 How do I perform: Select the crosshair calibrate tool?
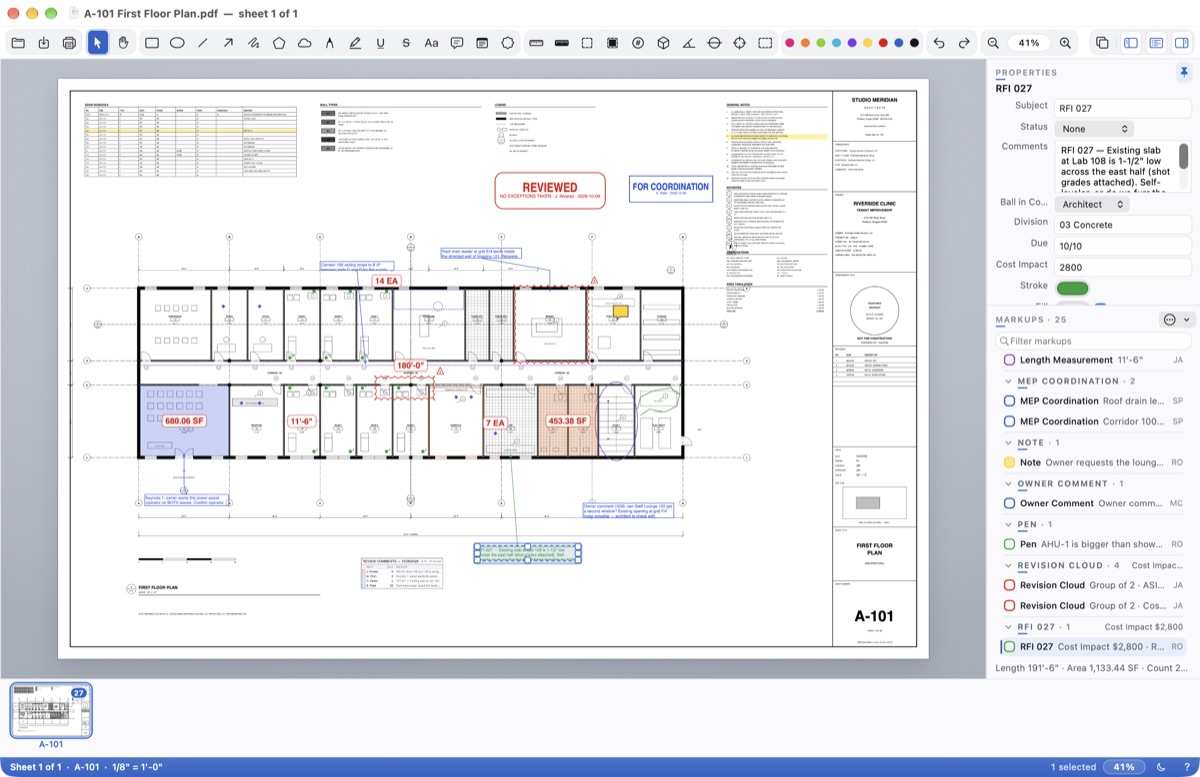(x=740, y=43)
